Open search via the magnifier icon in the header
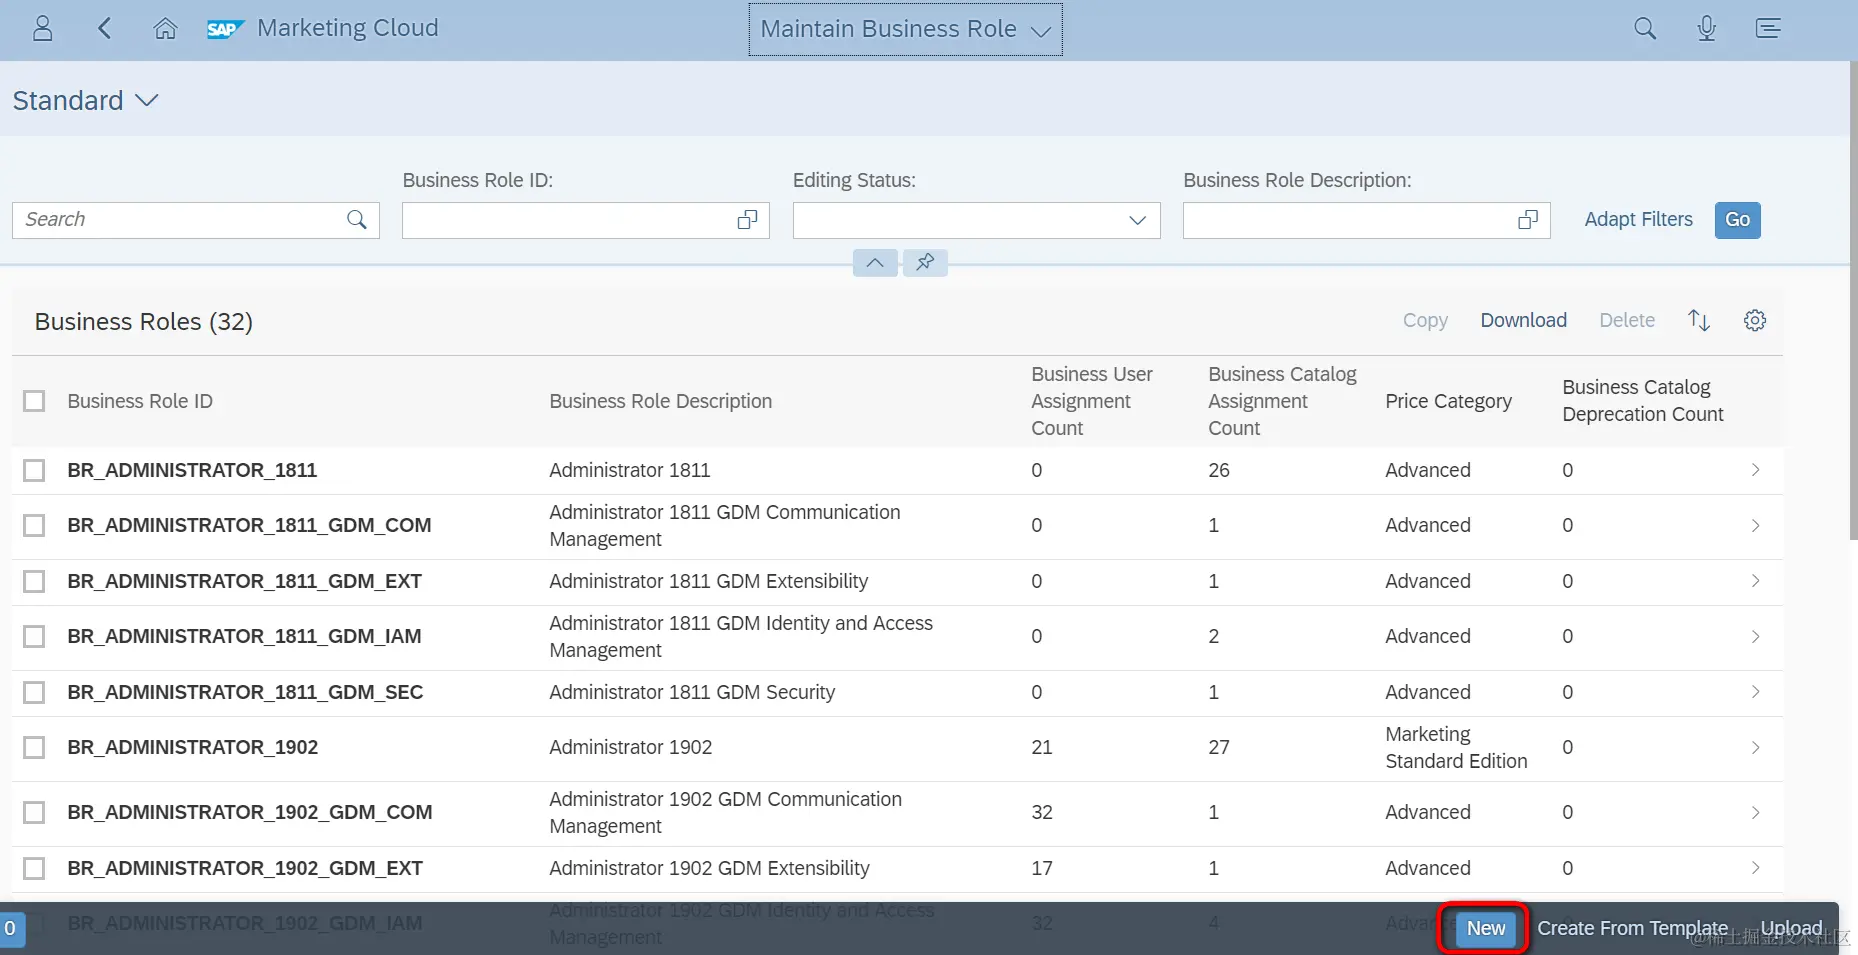Image resolution: width=1858 pixels, height=955 pixels. 1645,28
